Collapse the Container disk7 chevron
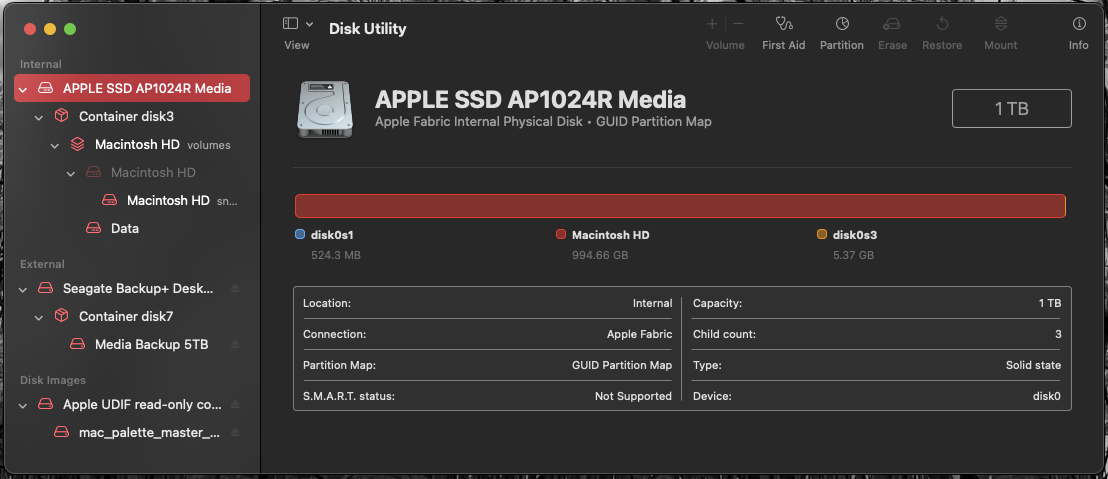 pos(40,317)
